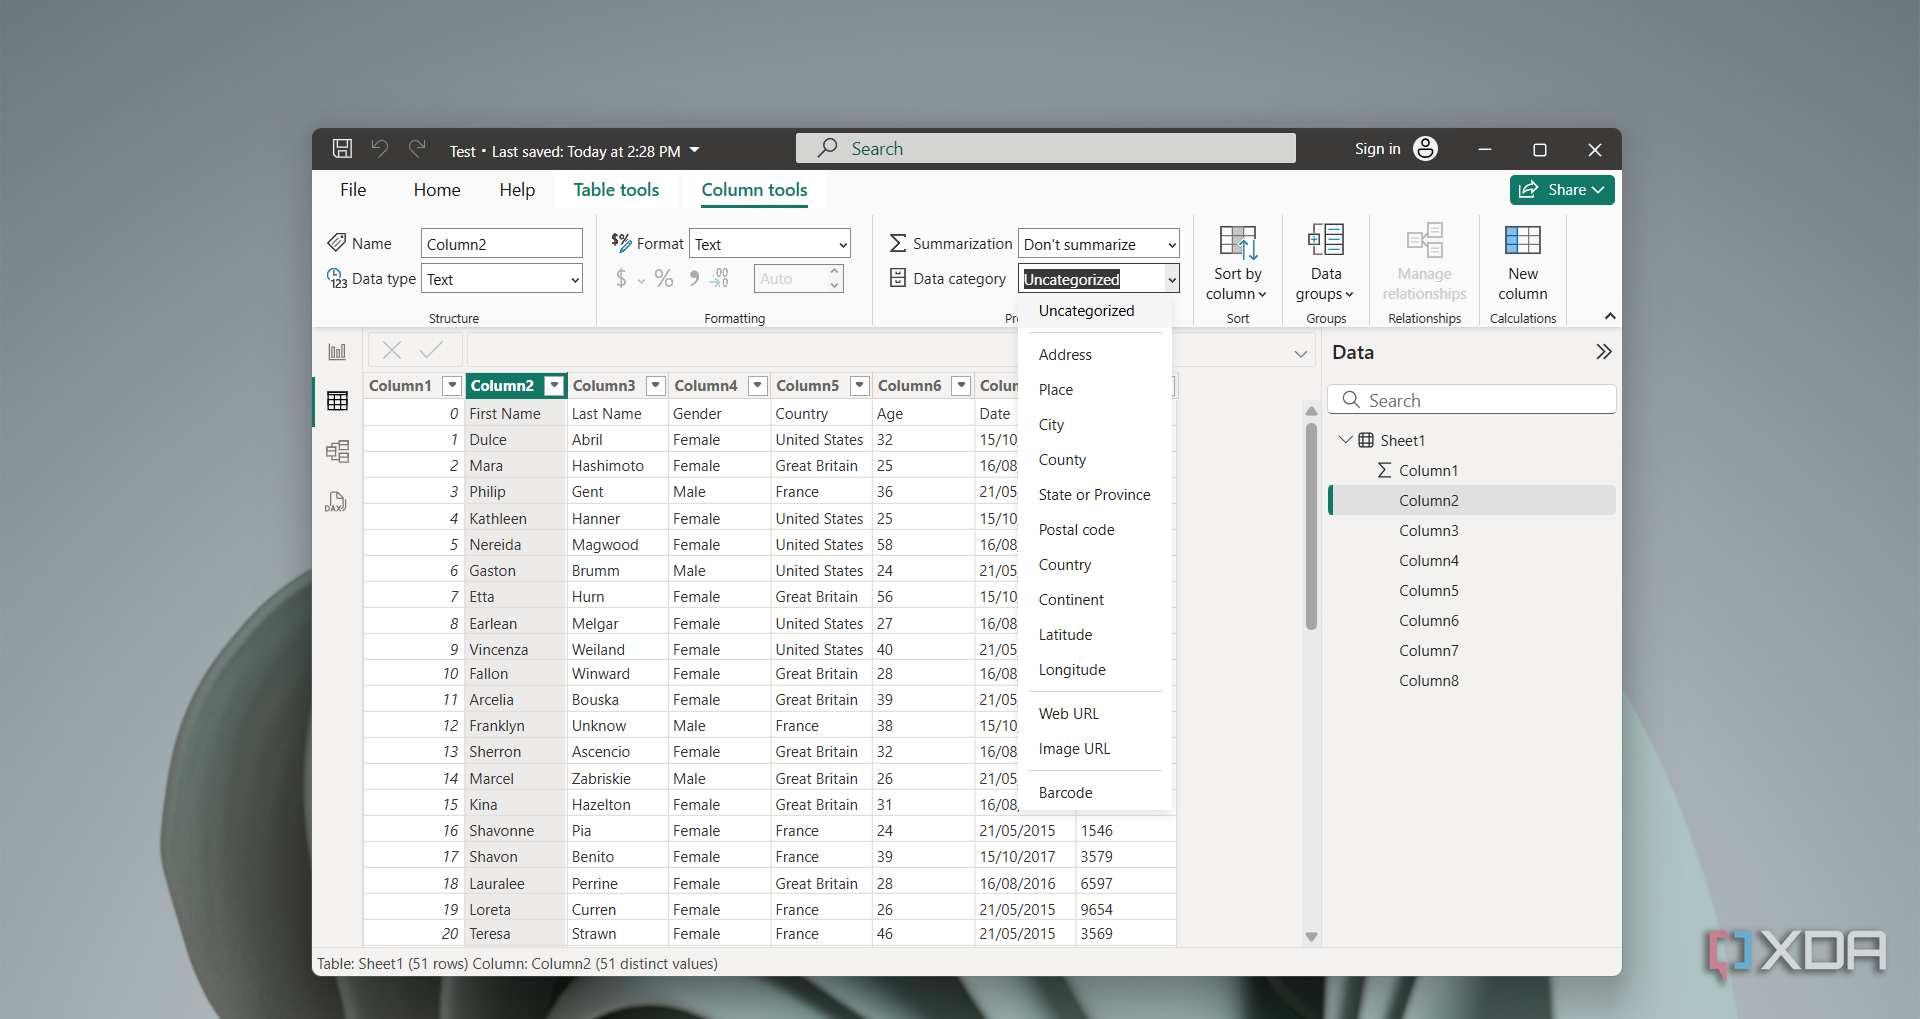The image size is (1920, 1019).
Task: Collapse the ribbon with caret arrow
Action: click(x=1610, y=316)
